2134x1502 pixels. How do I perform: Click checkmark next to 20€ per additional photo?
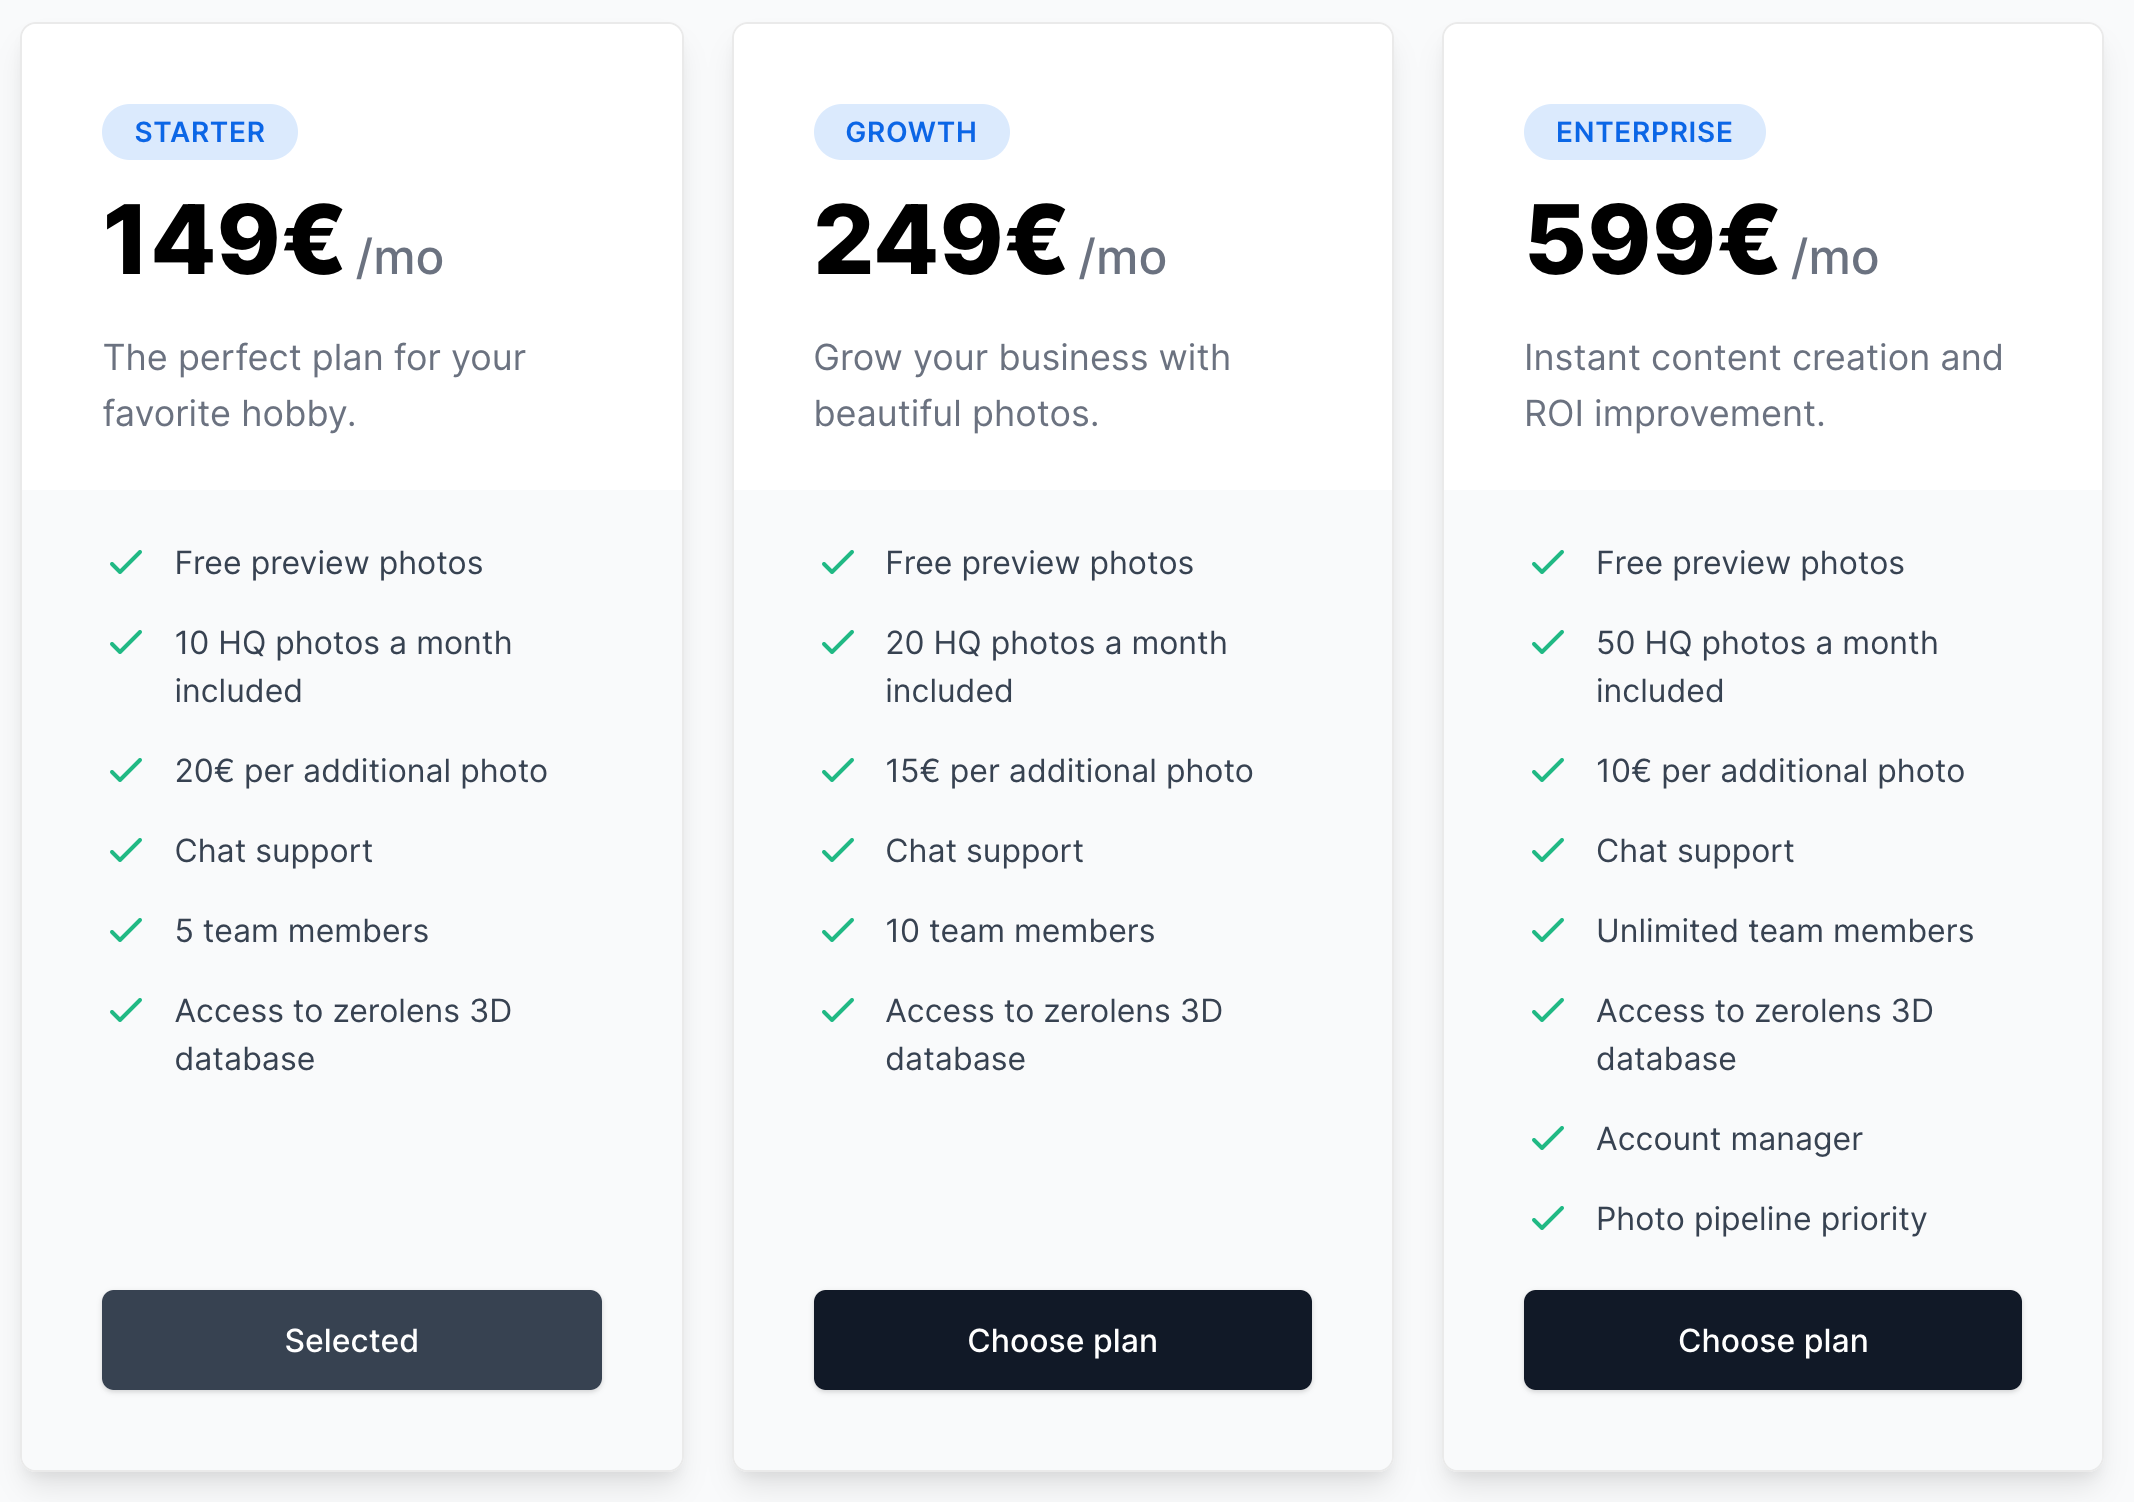pos(126,771)
